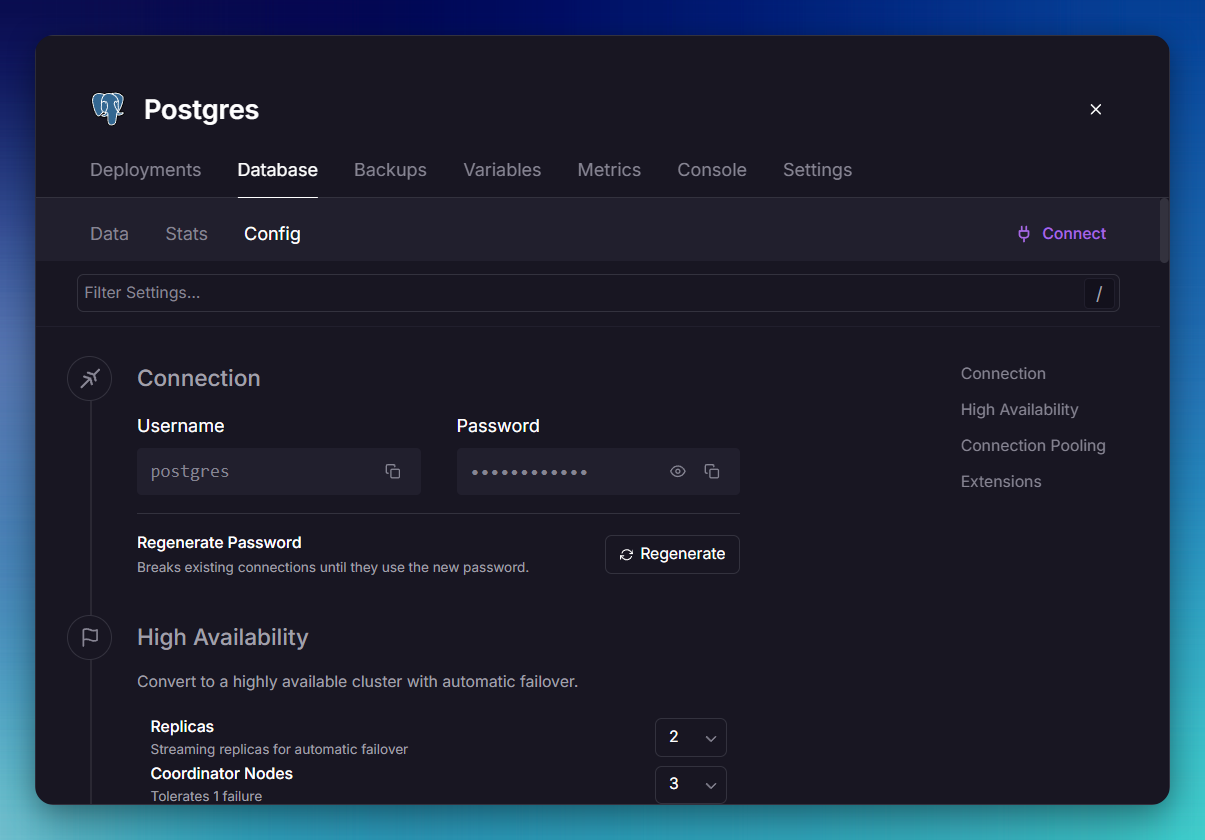Jump to Extensions section link

coord(1001,481)
